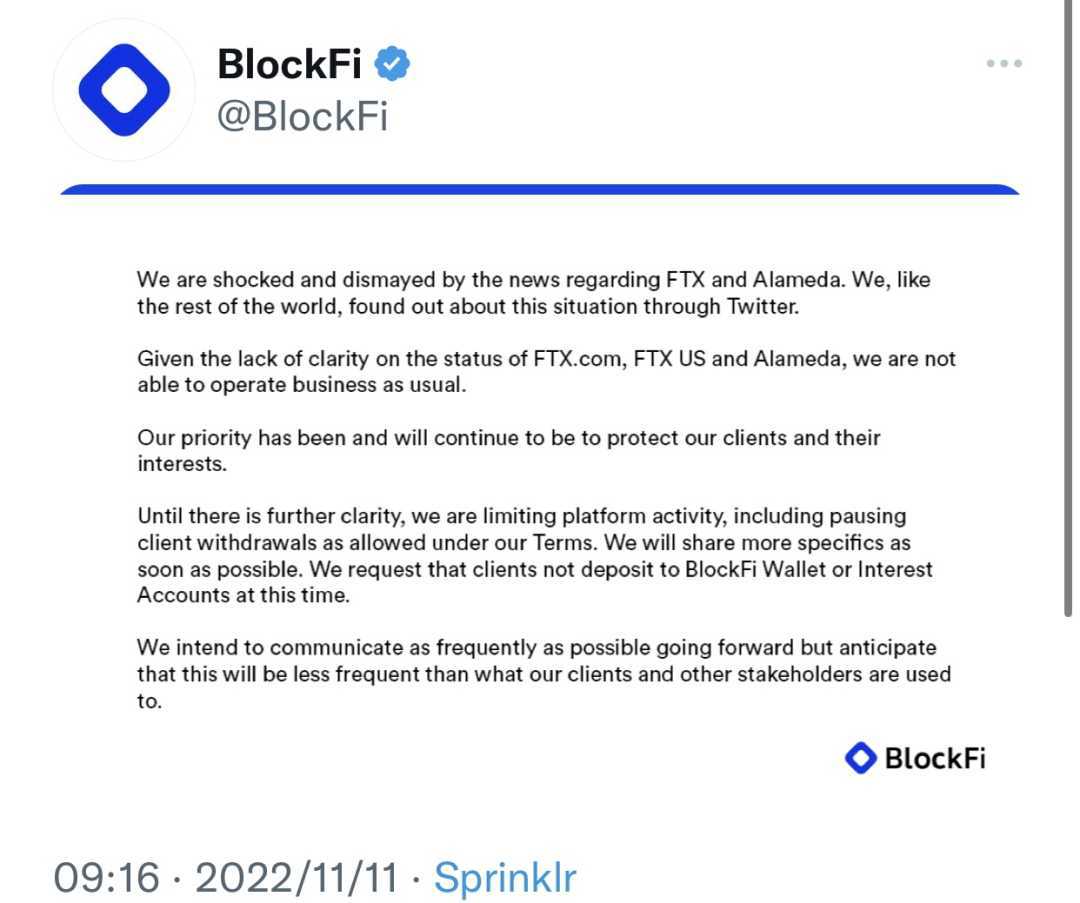Click the paragraph starting "Given the lack"
The image size is (1080, 903).
pyautogui.click(x=546, y=371)
